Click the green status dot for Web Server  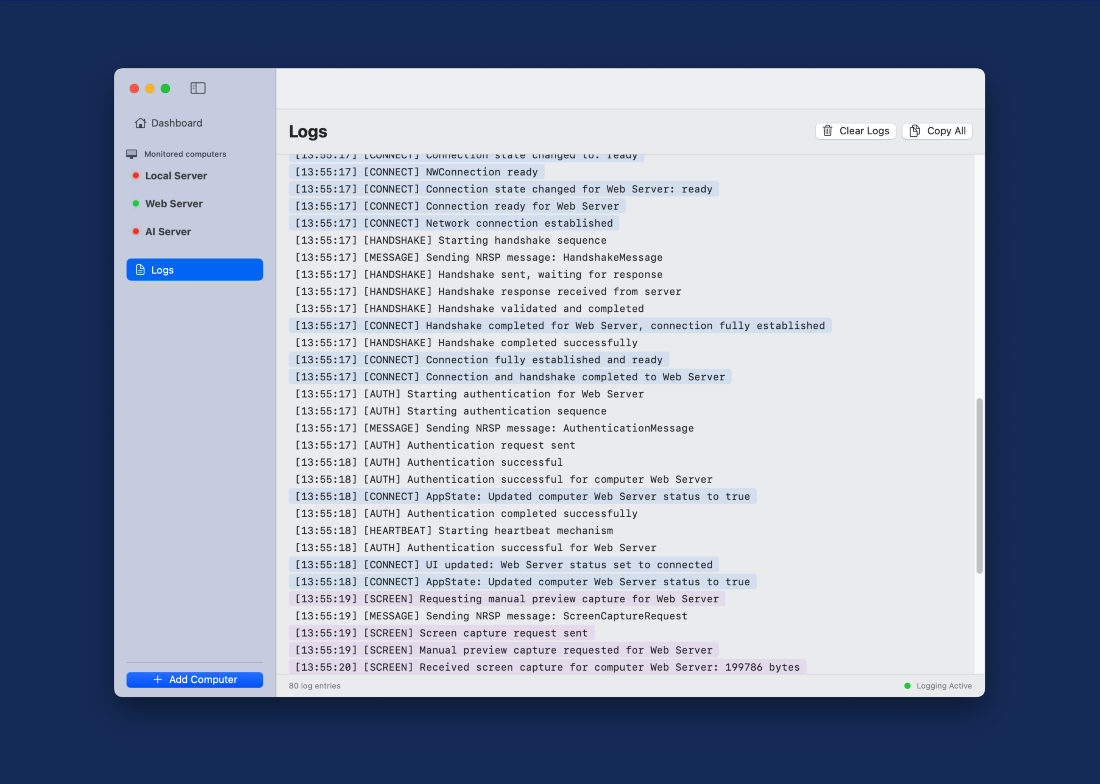pyautogui.click(x=135, y=203)
